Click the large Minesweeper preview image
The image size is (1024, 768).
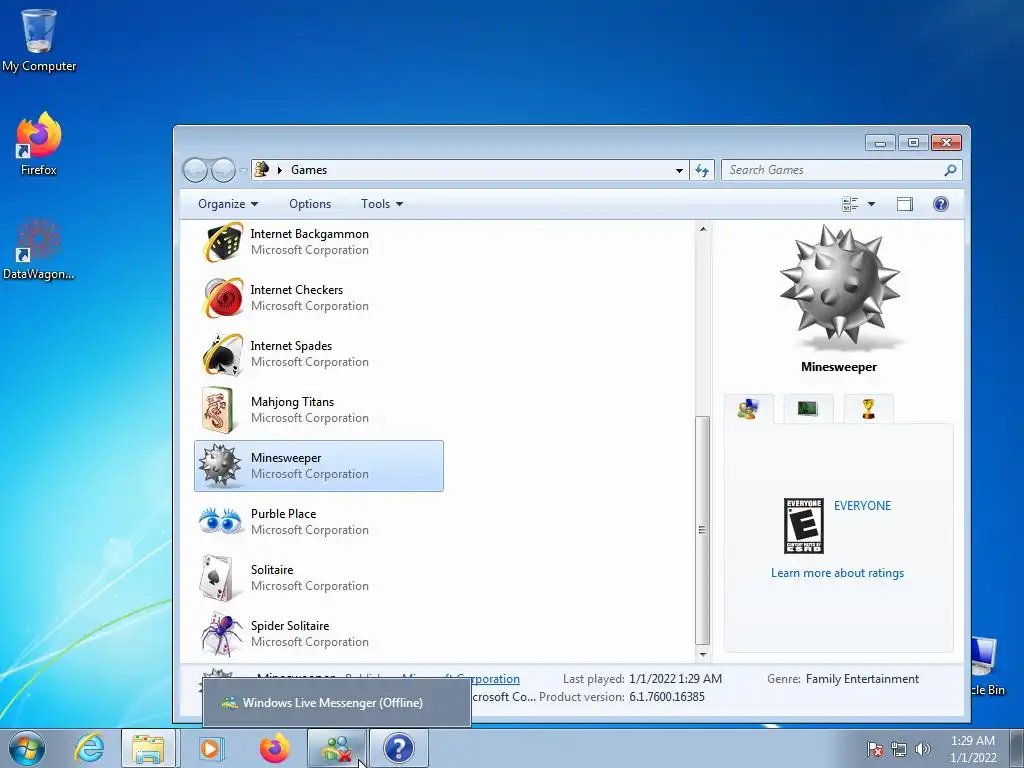click(x=839, y=285)
